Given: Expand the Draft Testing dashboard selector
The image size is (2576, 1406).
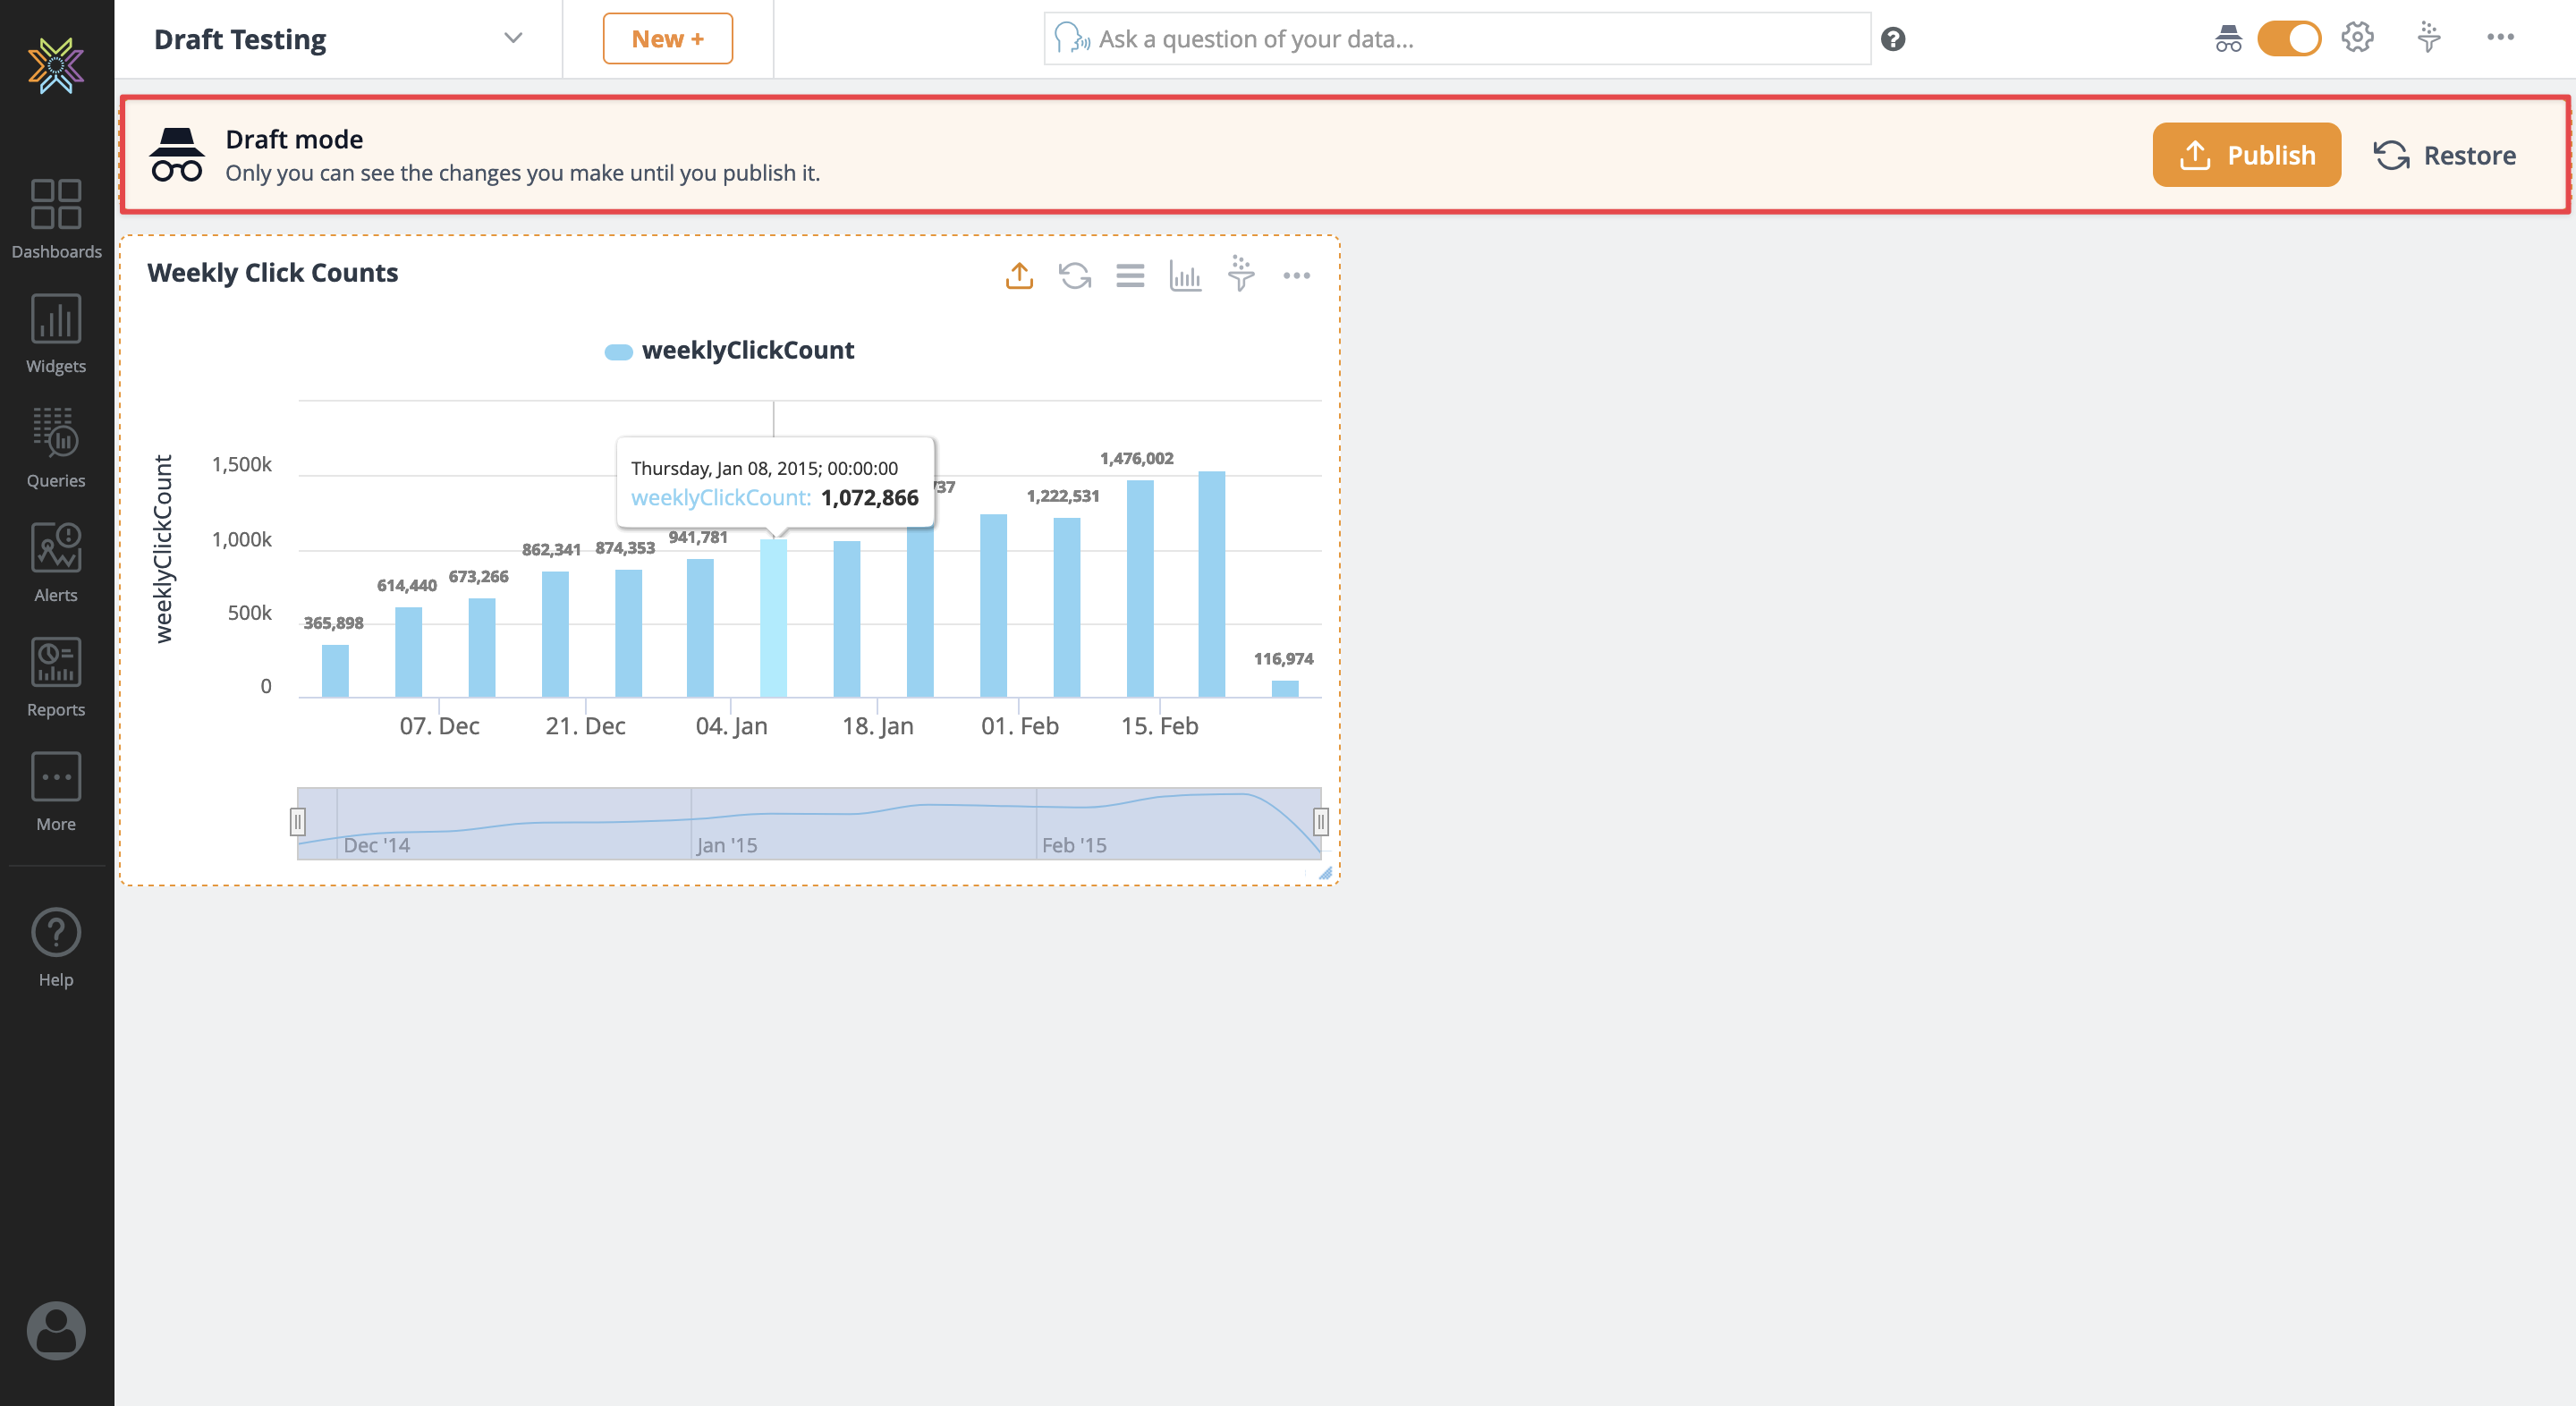Looking at the screenshot, I should tap(512, 38).
